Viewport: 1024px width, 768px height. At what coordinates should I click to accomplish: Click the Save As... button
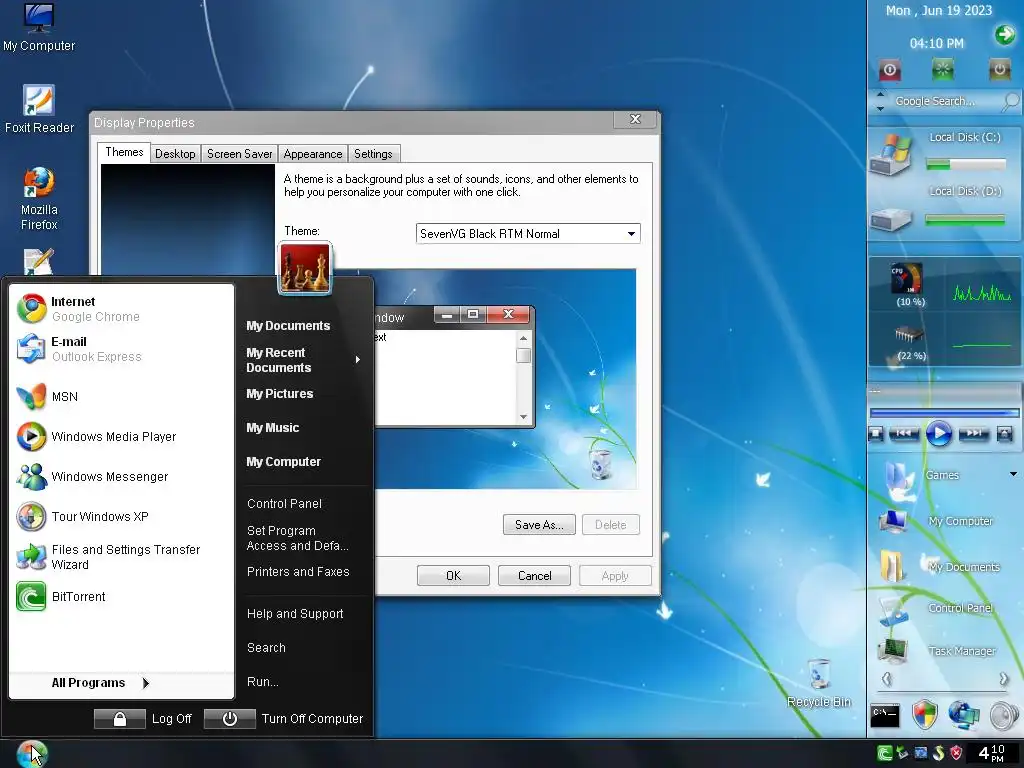coord(539,524)
